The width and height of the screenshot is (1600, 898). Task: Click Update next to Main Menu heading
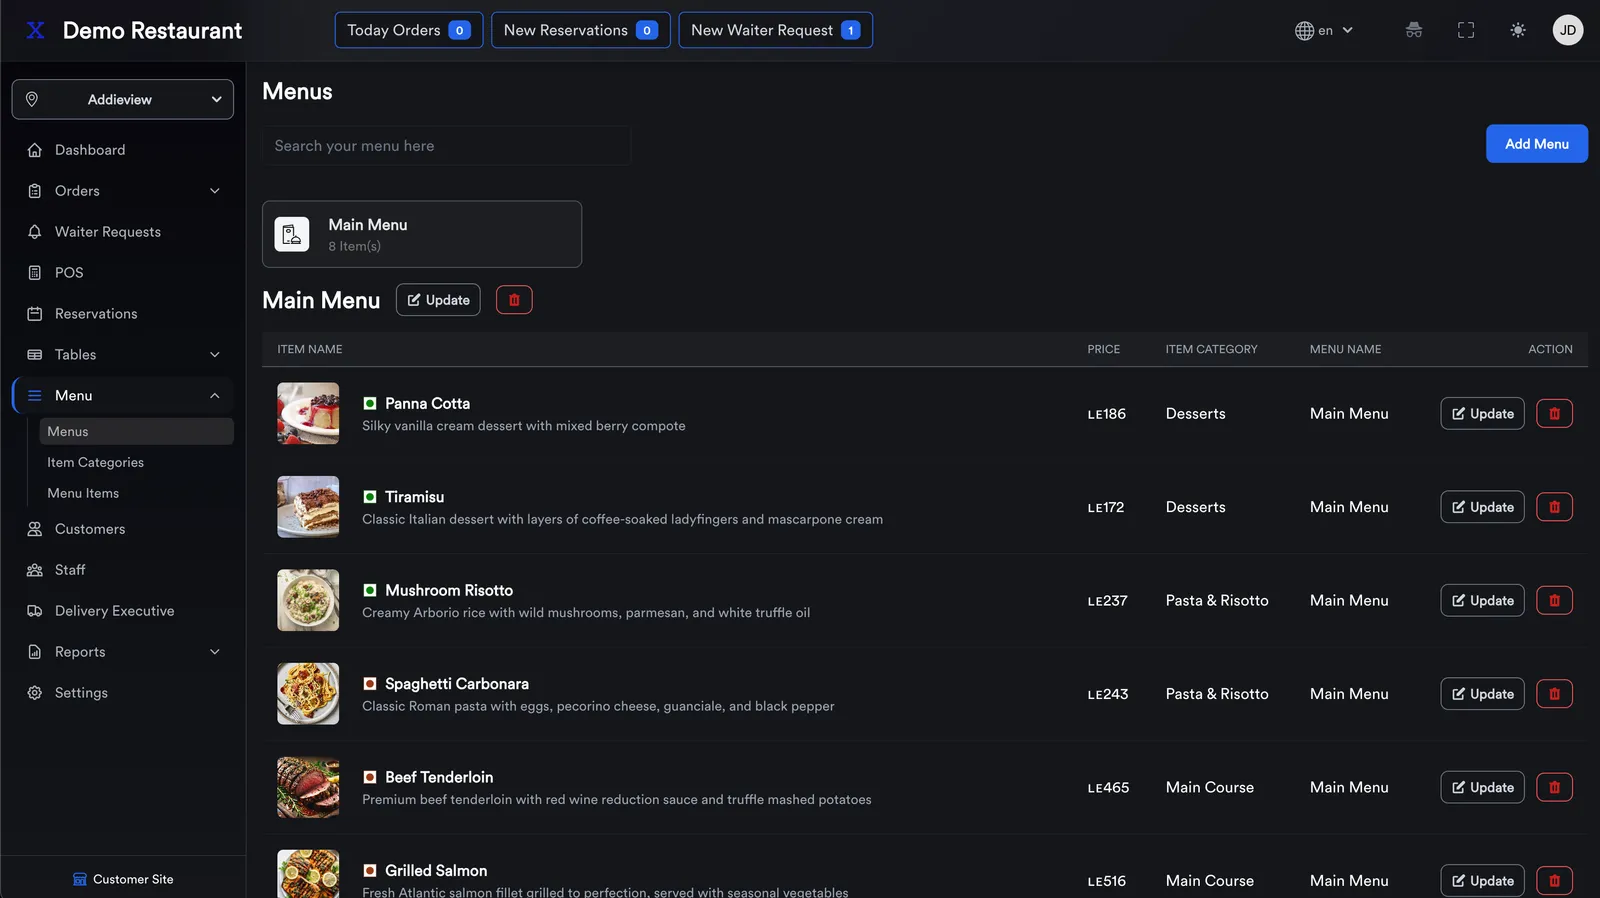pos(438,300)
